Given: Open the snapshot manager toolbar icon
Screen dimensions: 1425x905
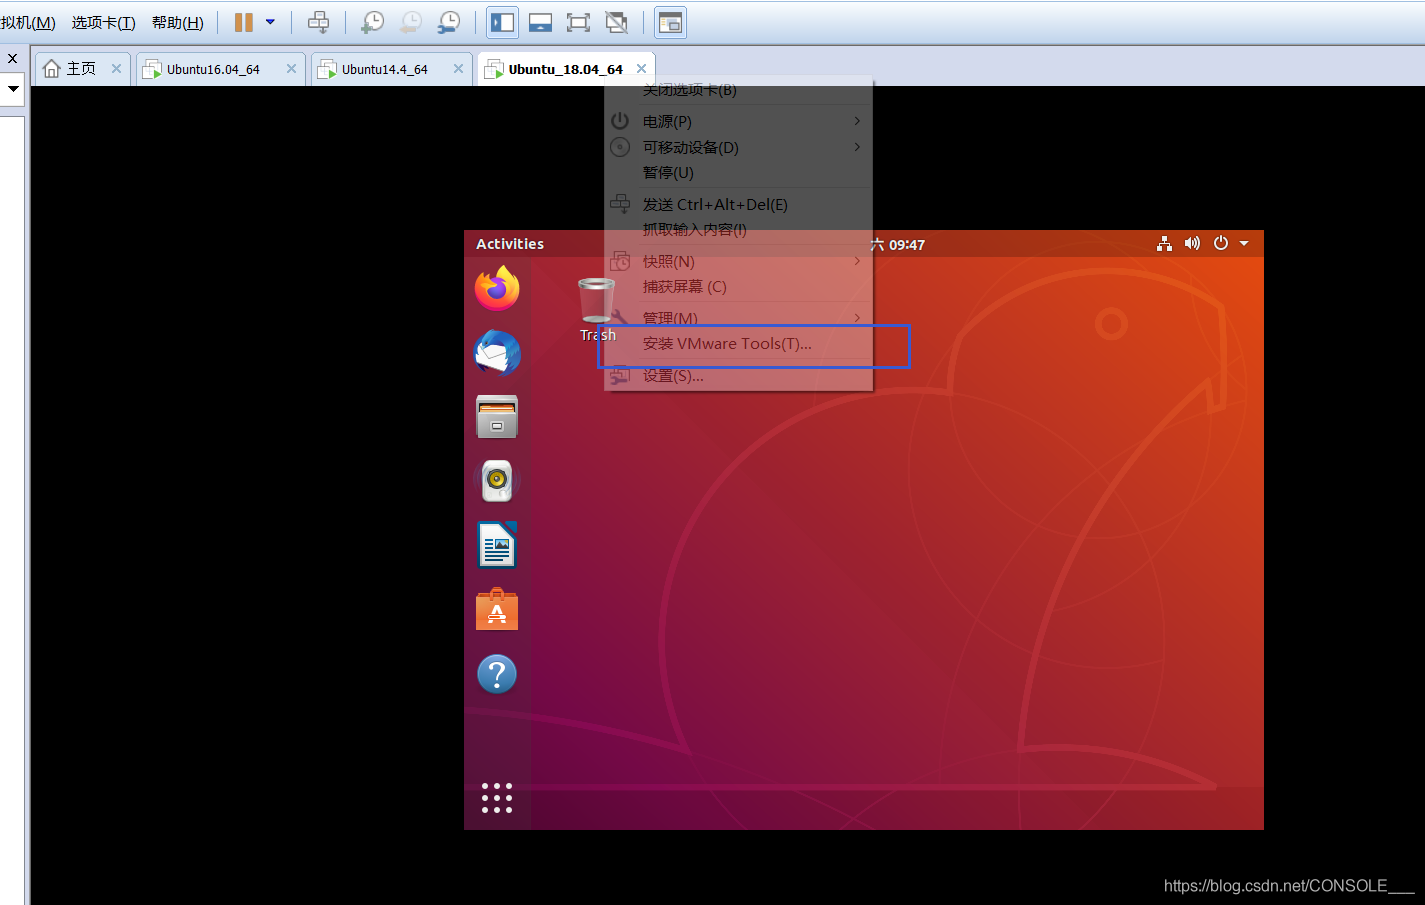Looking at the screenshot, I should click(x=450, y=22).
